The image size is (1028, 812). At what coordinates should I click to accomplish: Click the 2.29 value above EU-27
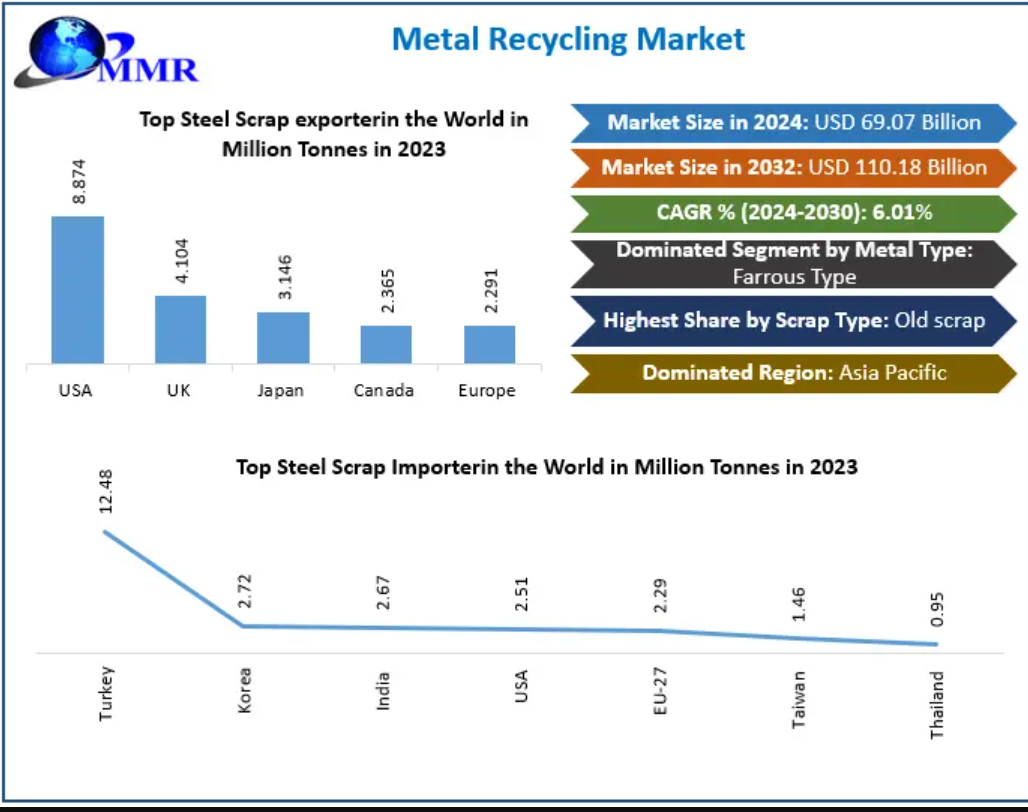coord(659,597)
